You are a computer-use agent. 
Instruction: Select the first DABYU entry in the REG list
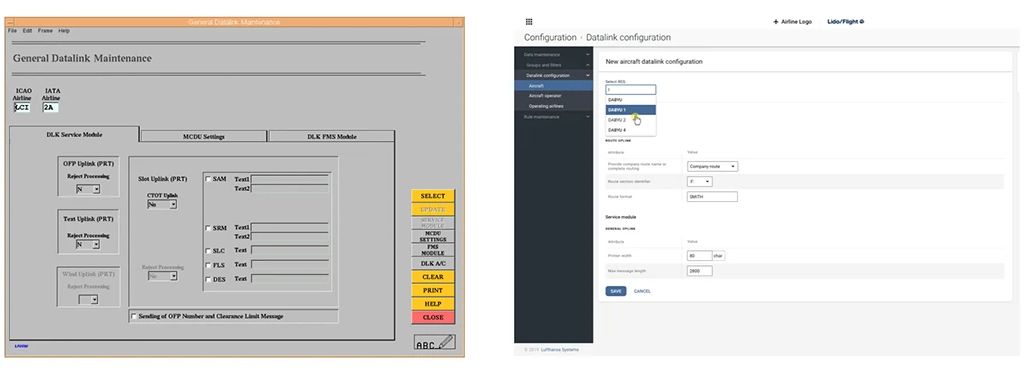[x=631, y=100]
